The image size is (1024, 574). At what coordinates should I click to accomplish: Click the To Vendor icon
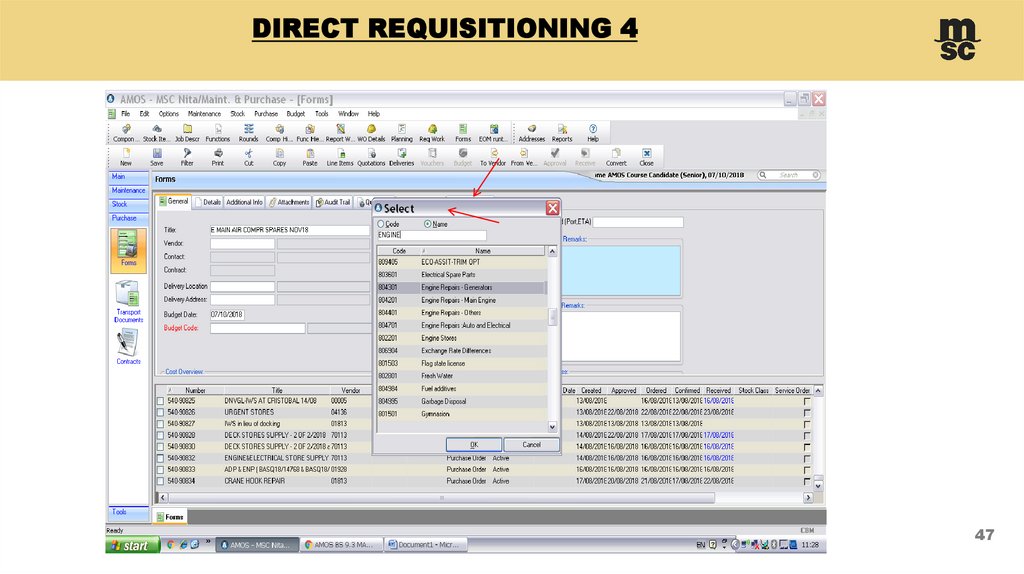coord(493,157)
